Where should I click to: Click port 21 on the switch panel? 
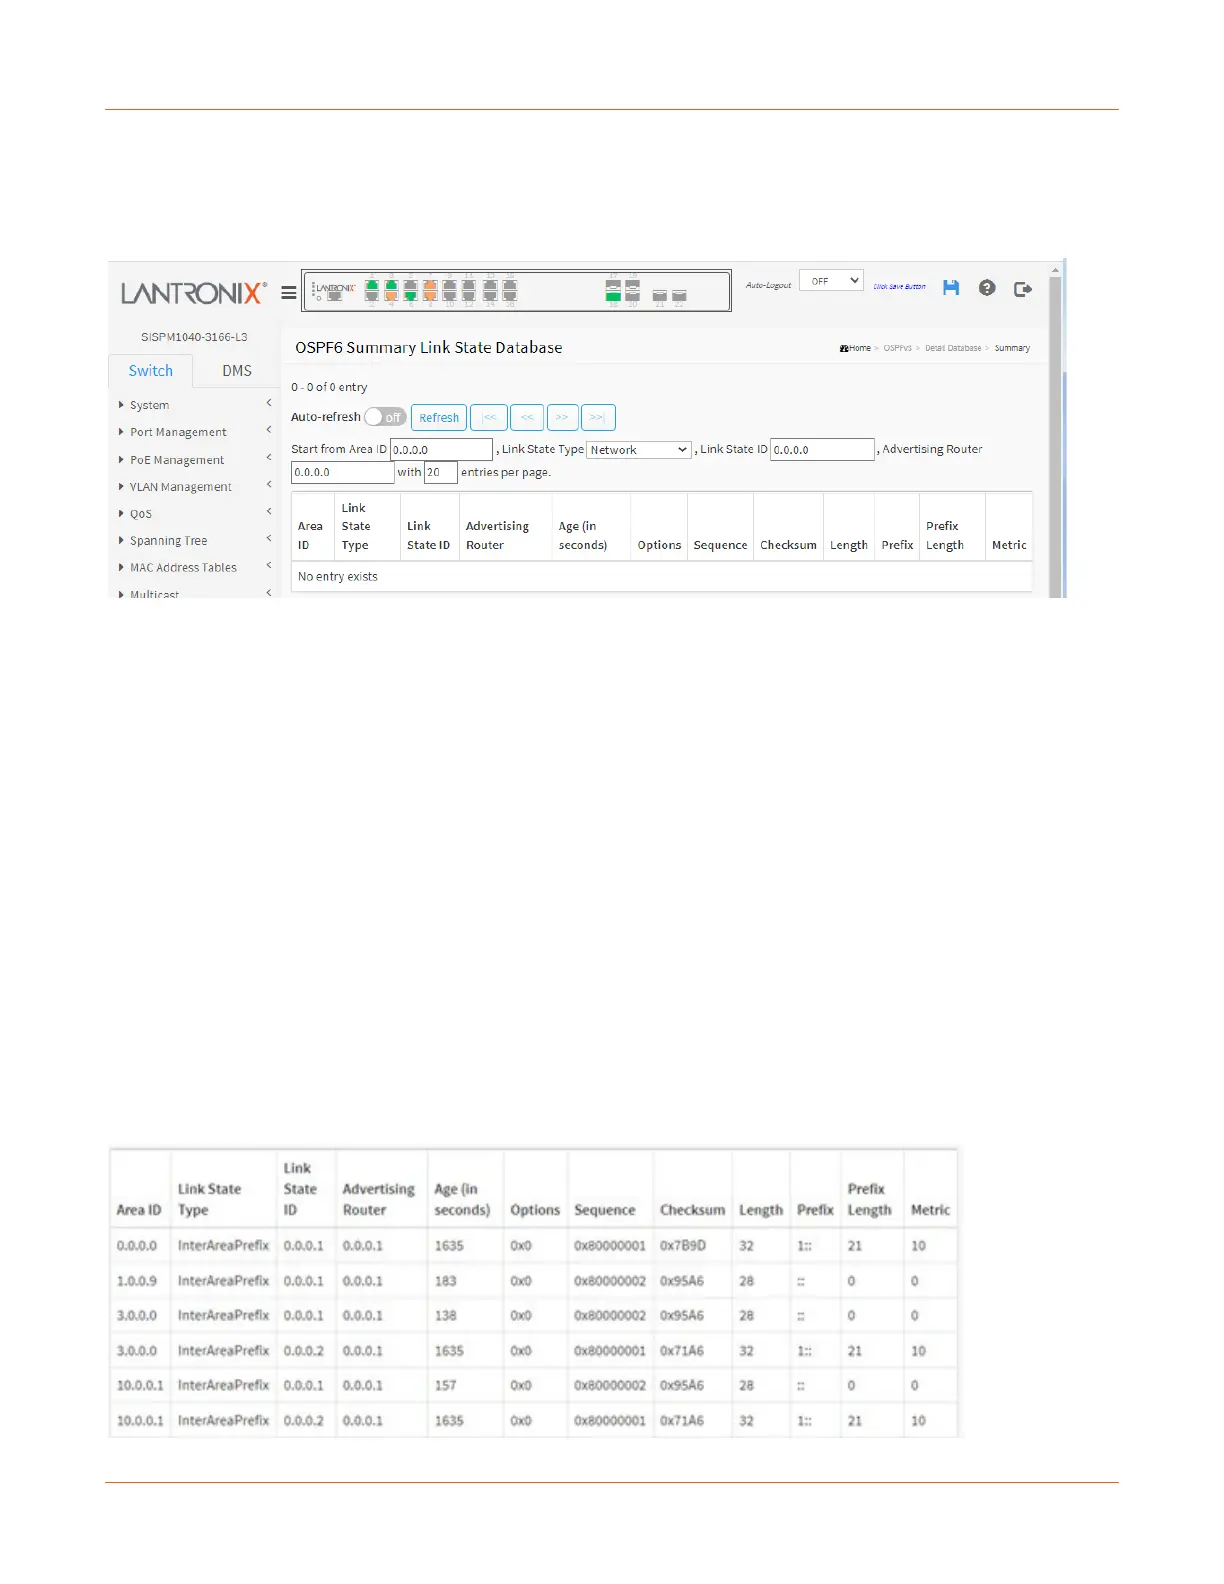(x=660, y=296)
